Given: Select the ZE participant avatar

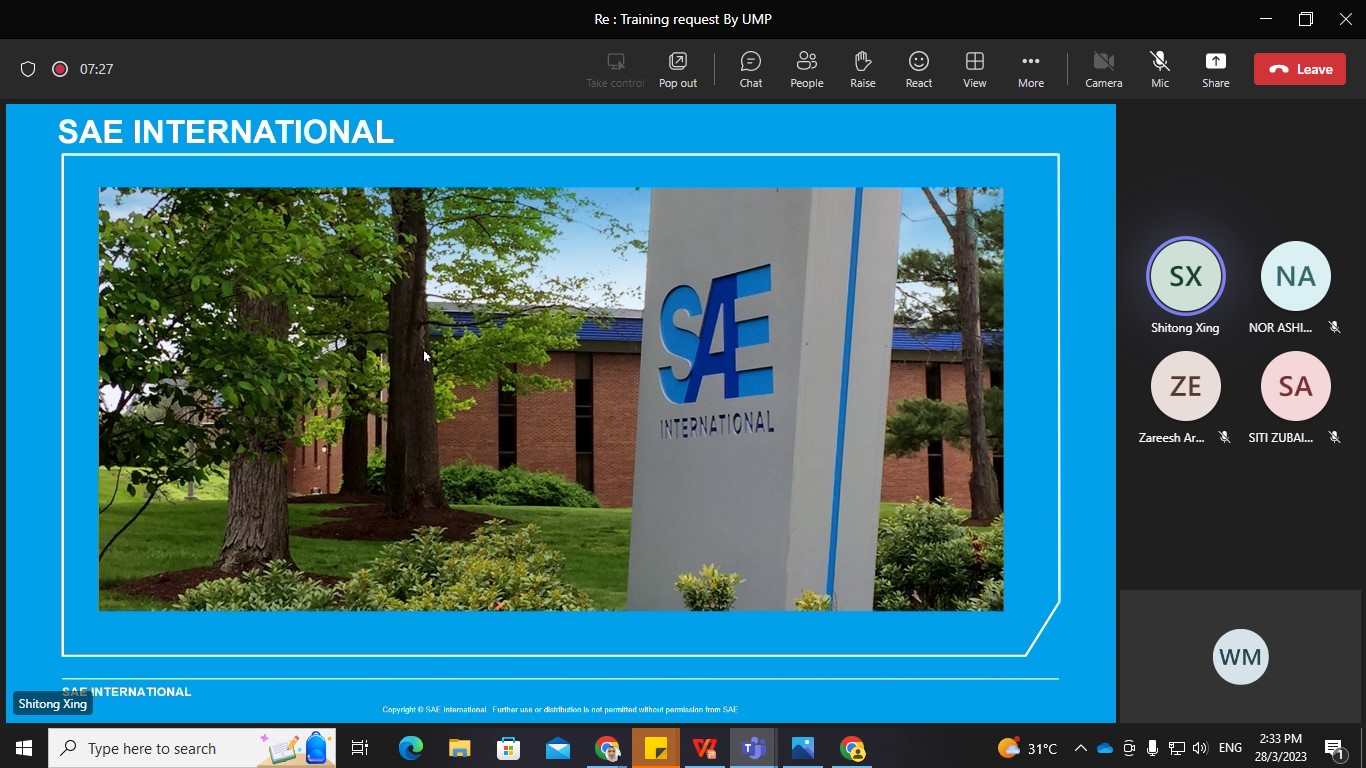Looking at the screenshot, I should pyautogui.click(x=1186, y=386).
